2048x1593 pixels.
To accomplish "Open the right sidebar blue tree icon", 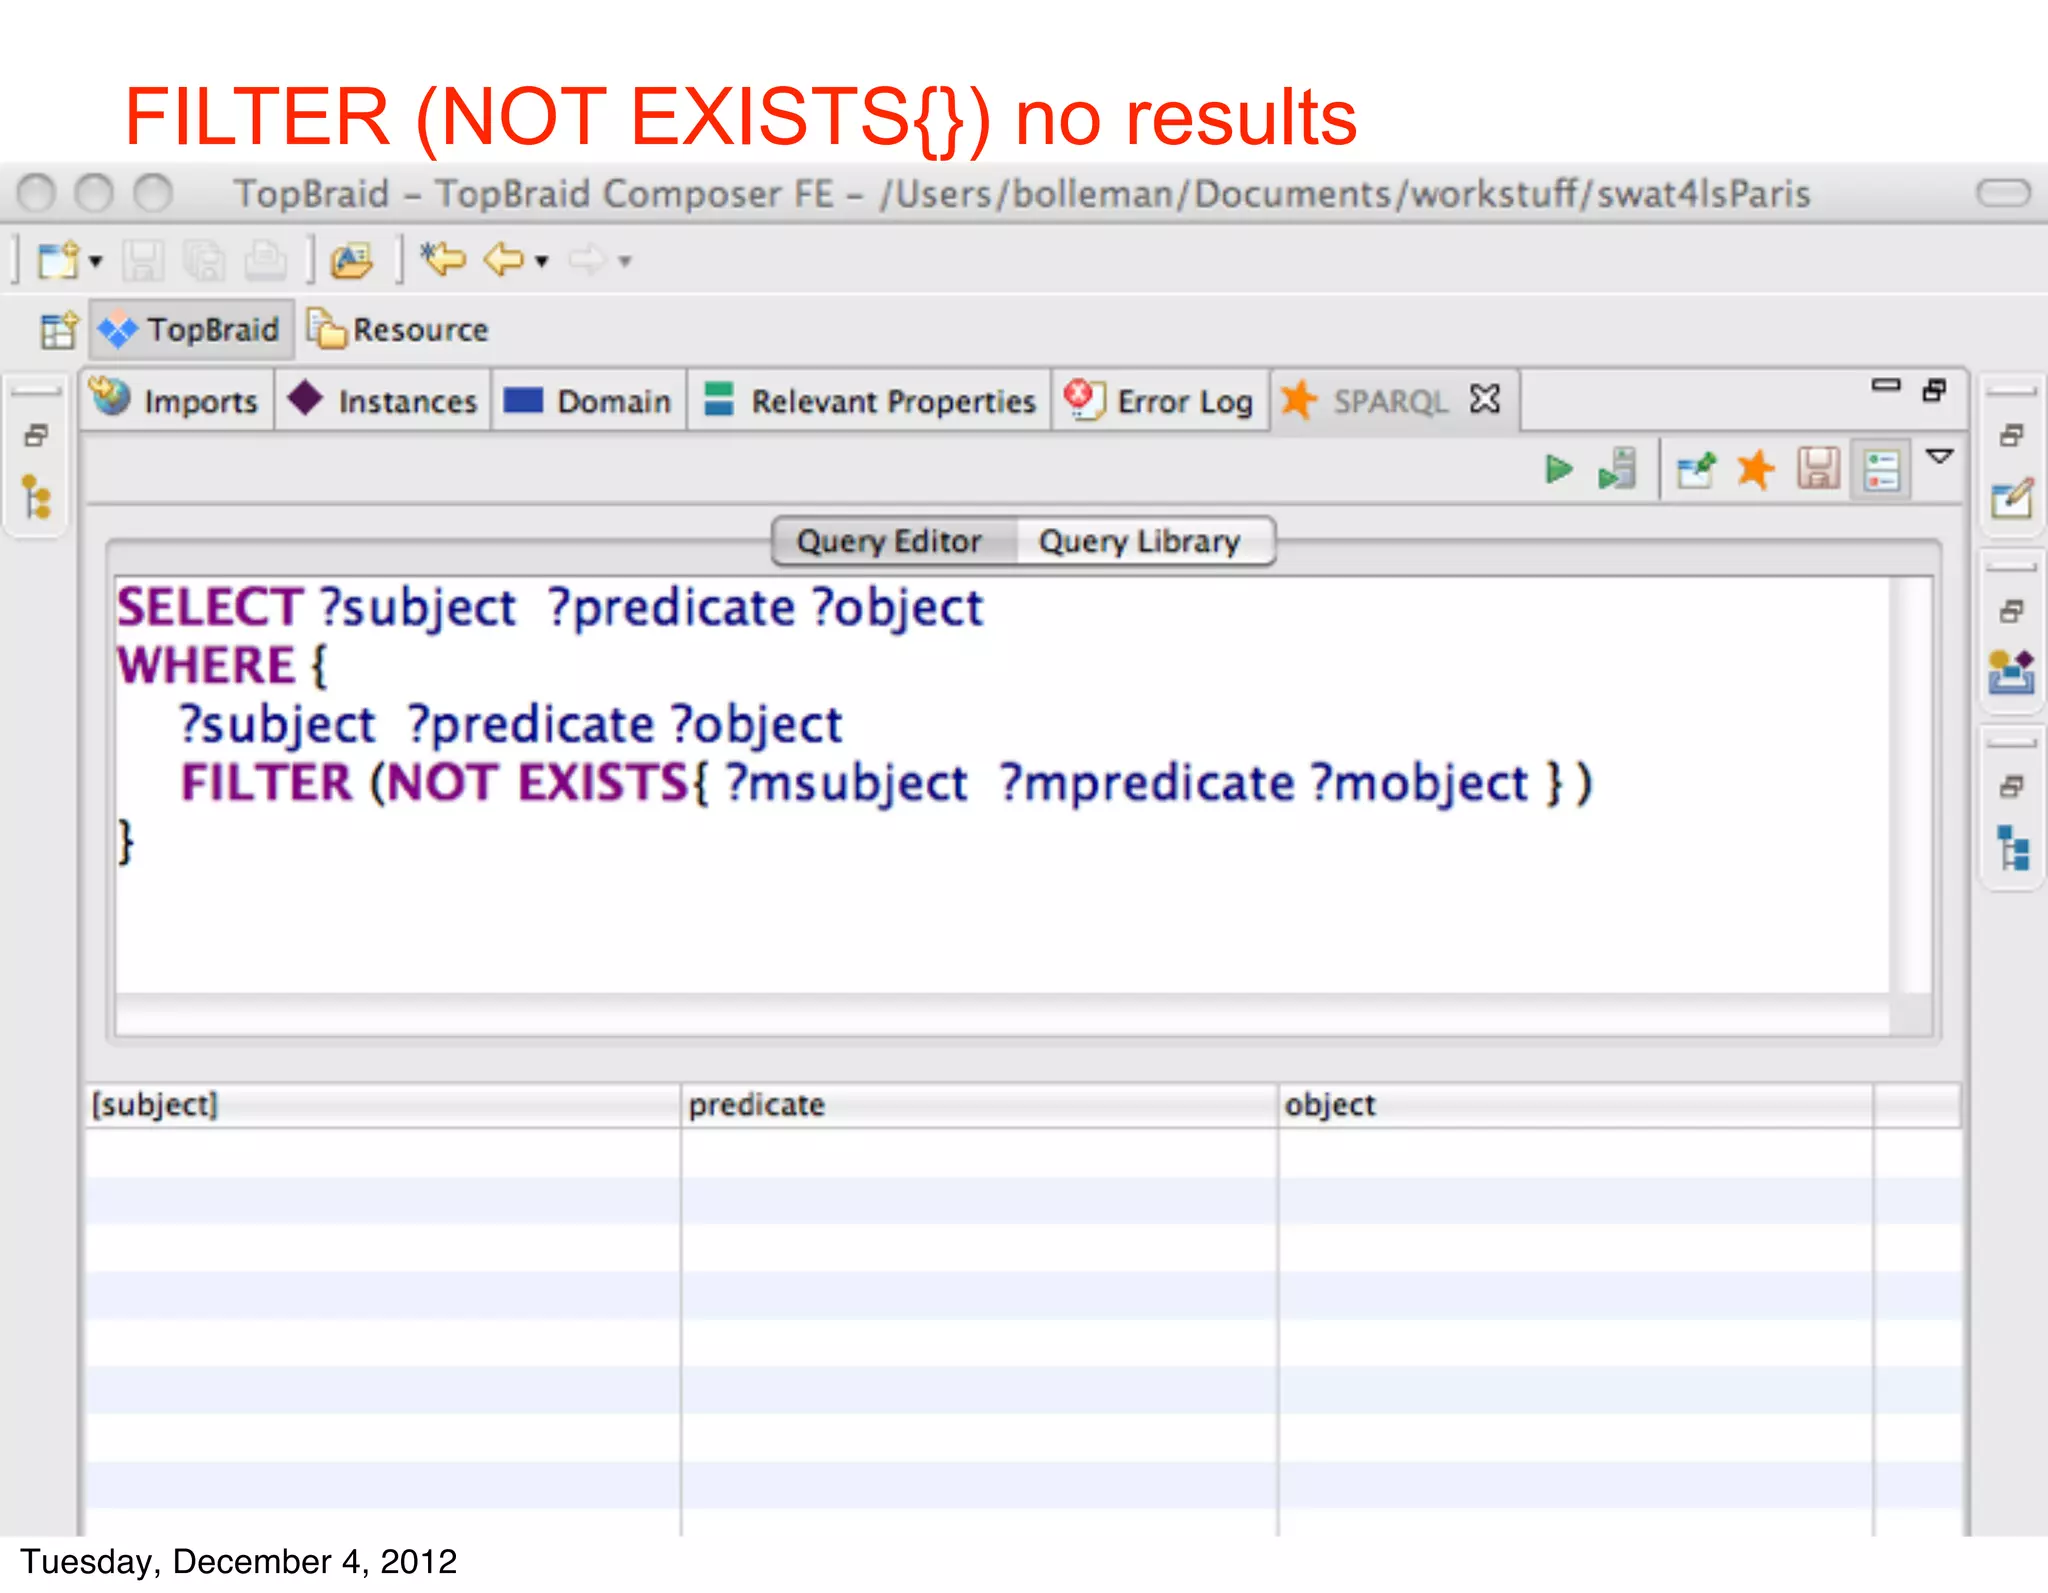I will pyautogui.click(x=2013, y=848).
